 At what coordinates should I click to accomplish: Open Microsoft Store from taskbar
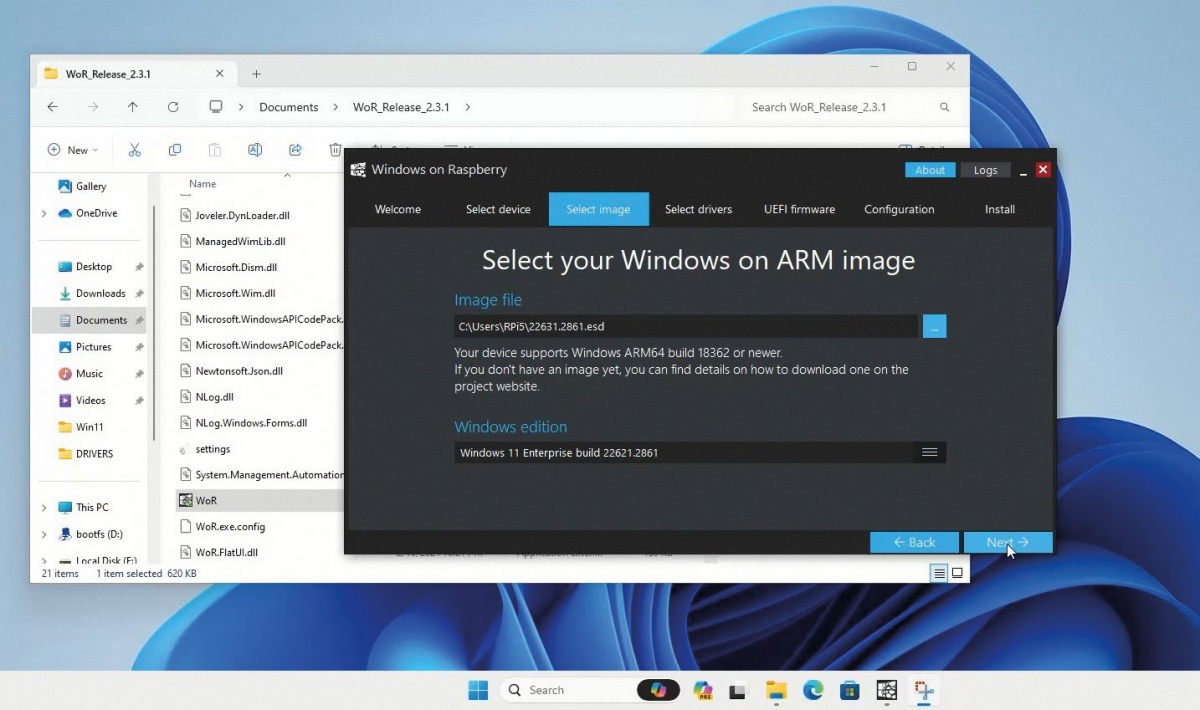850,690
